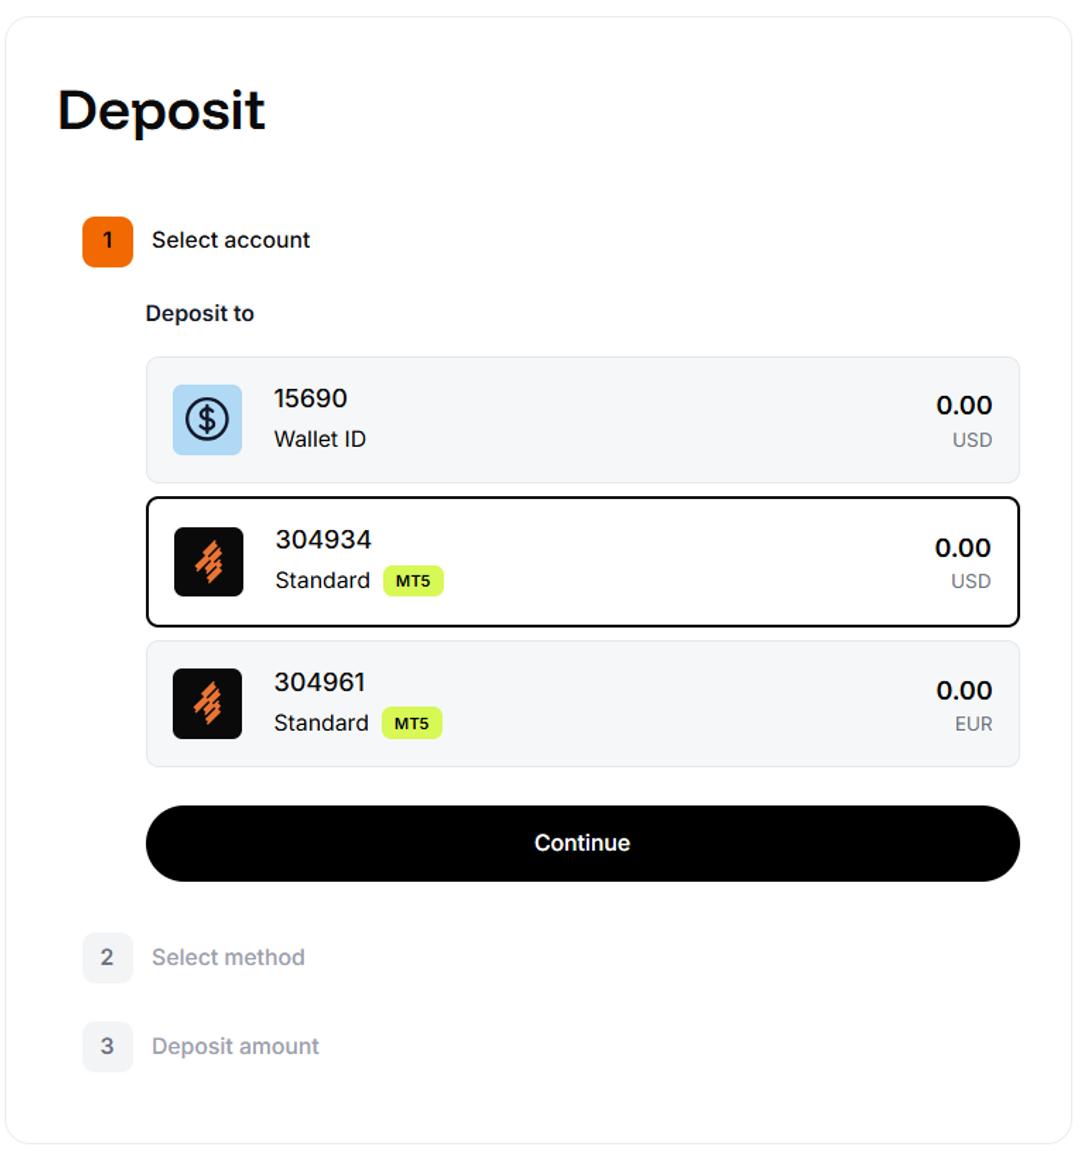
Task: Click the Deposit page heading
Action: [x=161, y=111]
